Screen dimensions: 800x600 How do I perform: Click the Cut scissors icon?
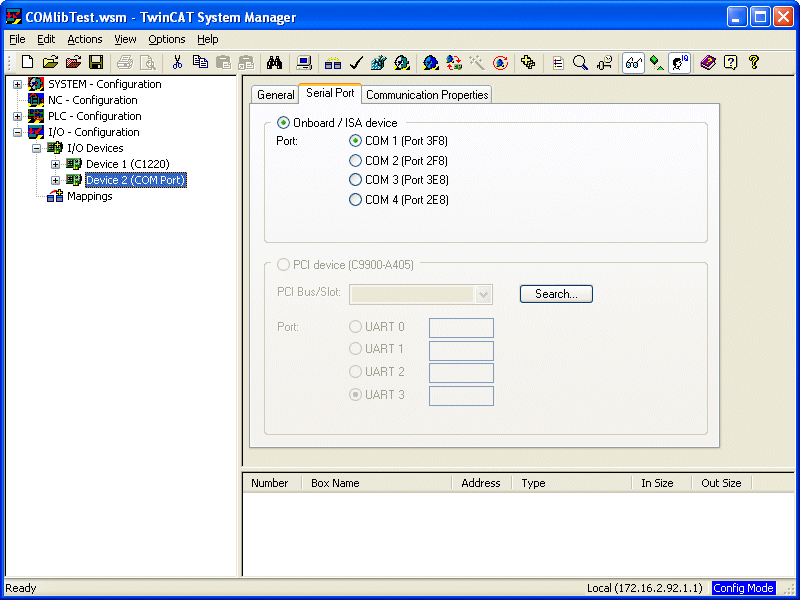177,63
